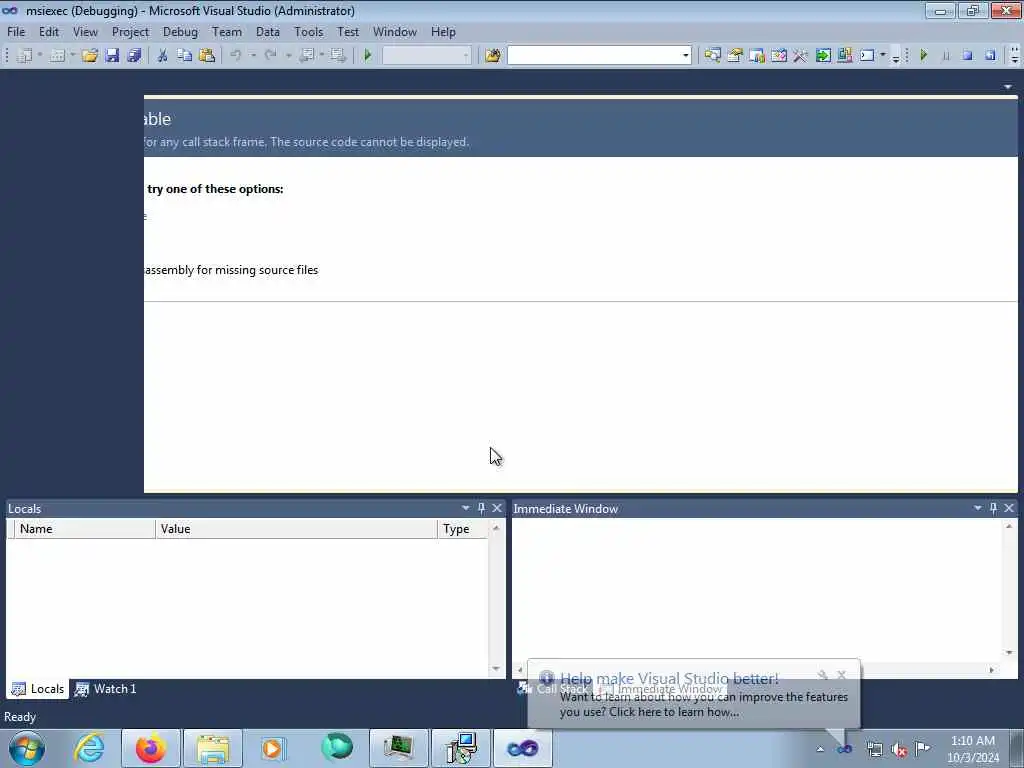Click the Add New Item toolbar icon
1024x768 pixels.
click(57, 56)
